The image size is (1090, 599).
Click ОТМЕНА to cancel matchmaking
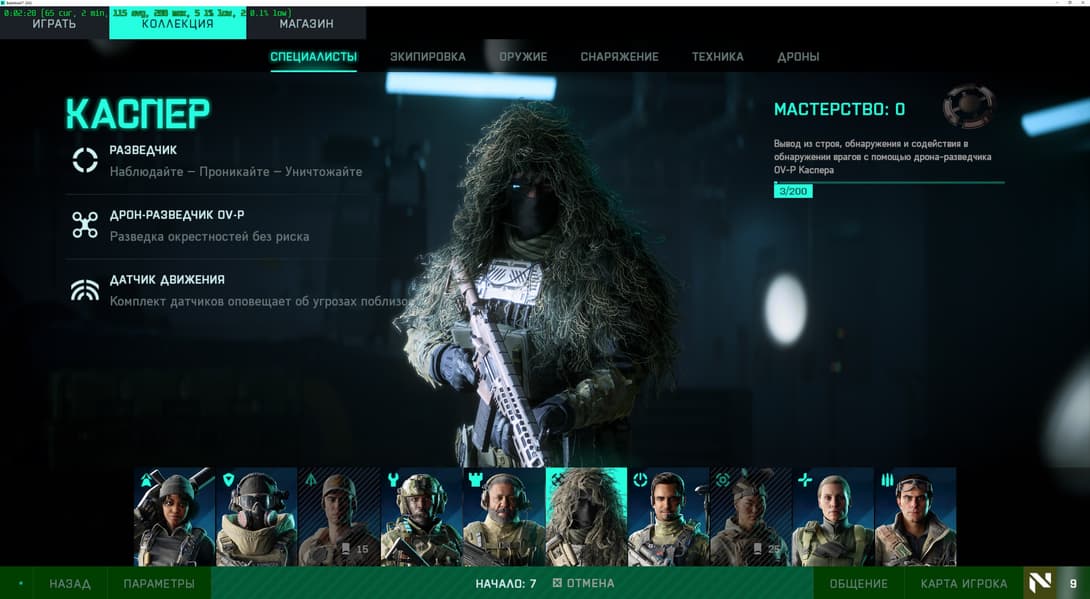tap(583, 584)
